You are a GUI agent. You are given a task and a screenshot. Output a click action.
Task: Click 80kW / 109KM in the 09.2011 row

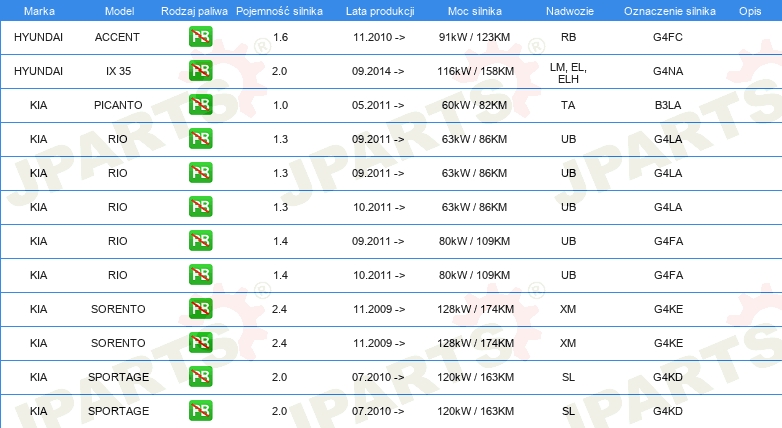tap(474, 240)
